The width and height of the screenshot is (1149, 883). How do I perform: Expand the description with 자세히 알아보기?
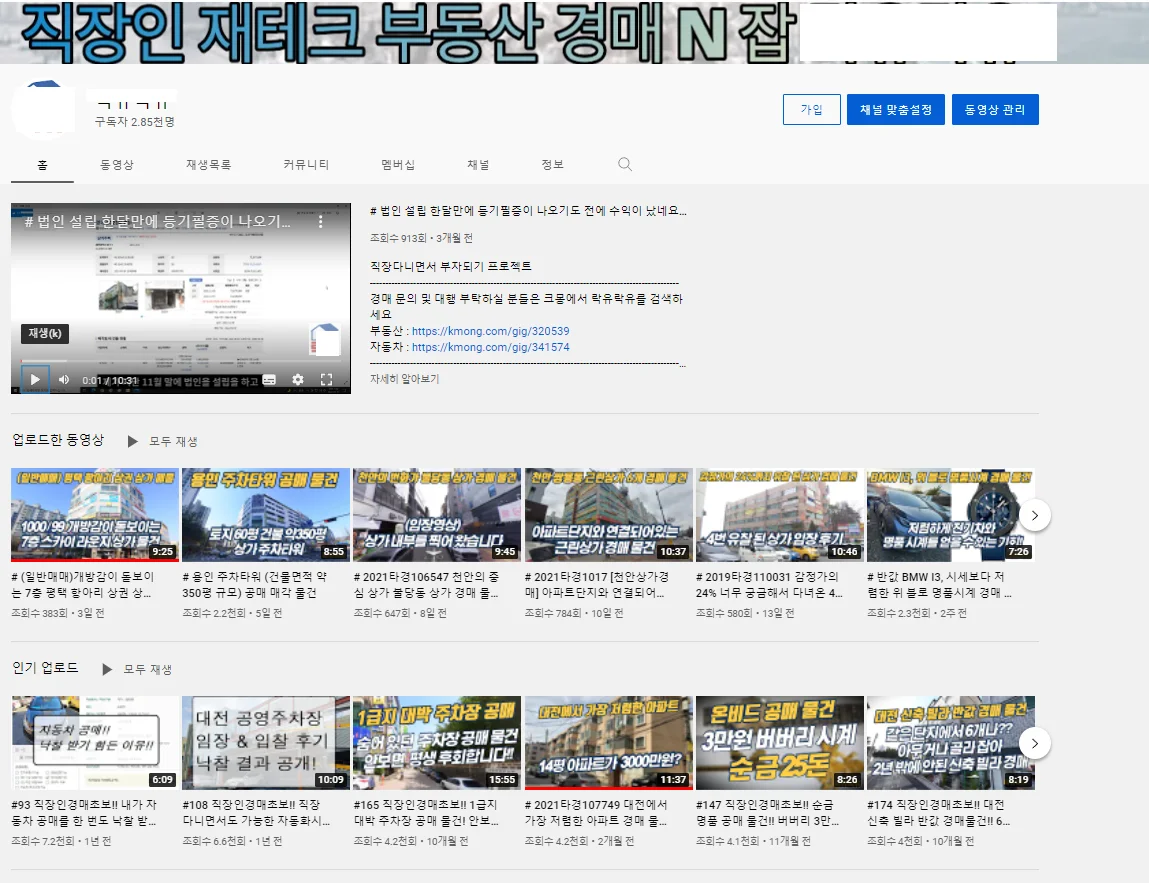(405, 378)
